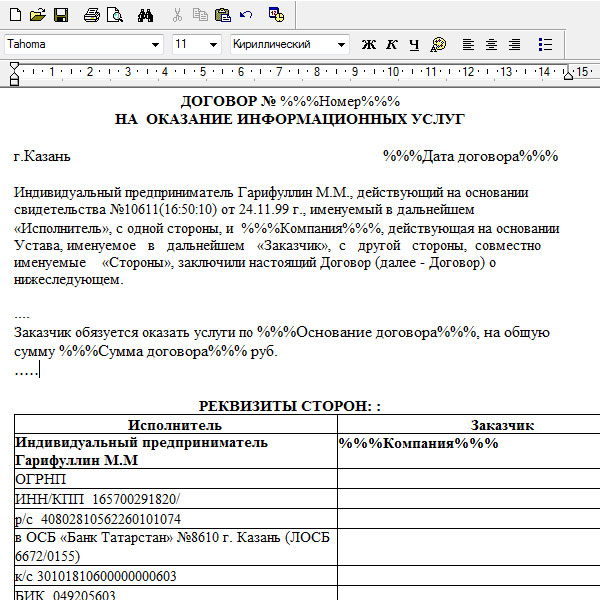This screenshot has width=600, height=600.
Task: Open the text color palette
Action: point(438,44)
